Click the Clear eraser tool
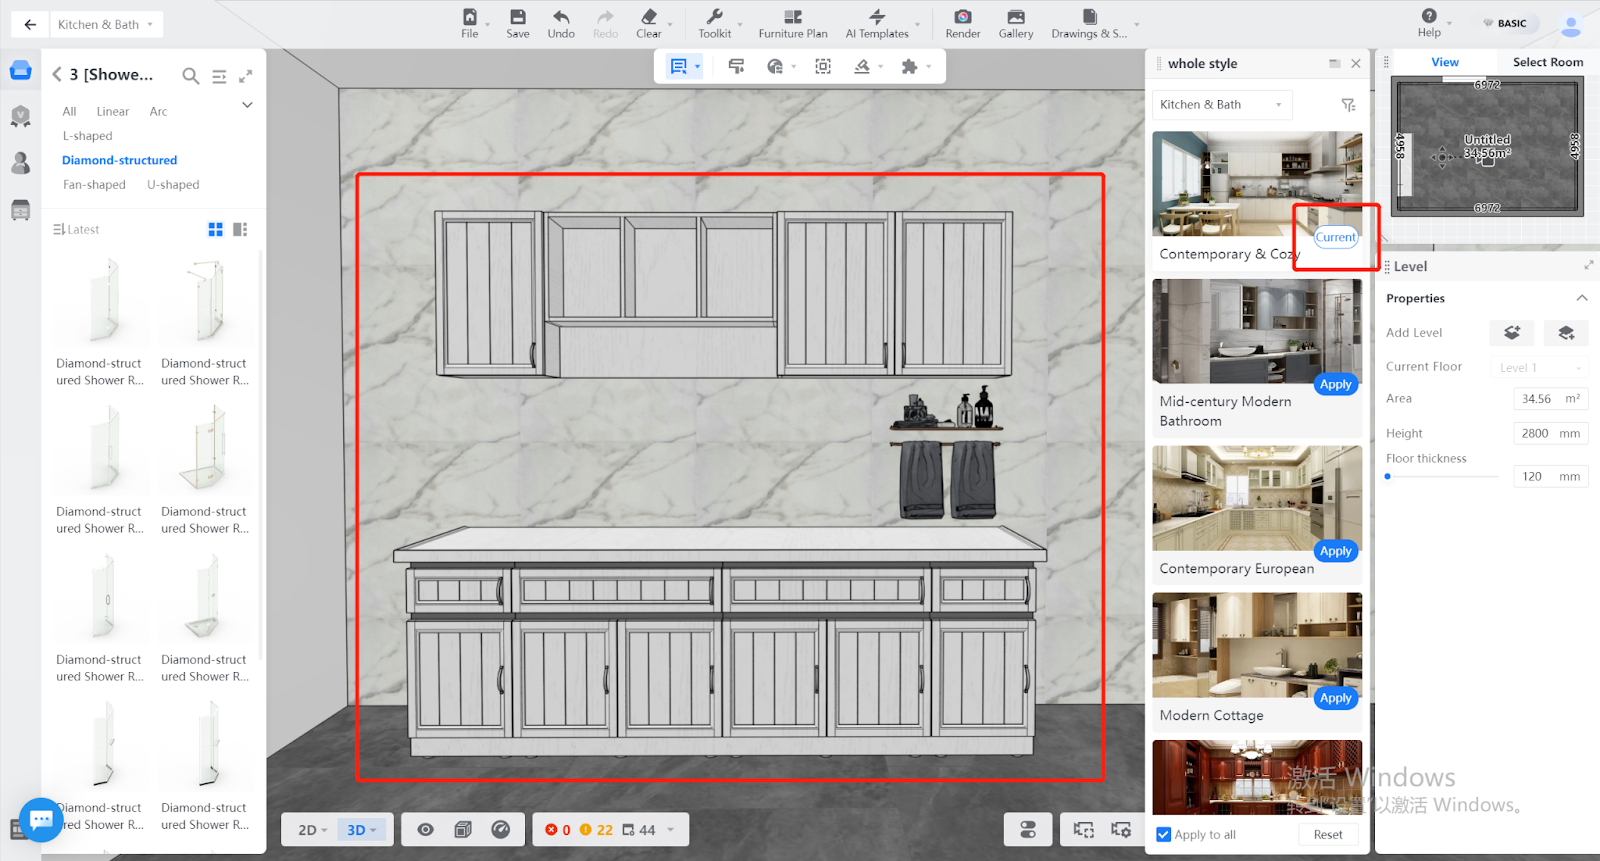Viewport: 1600px width, 861px height. (649, 18)
